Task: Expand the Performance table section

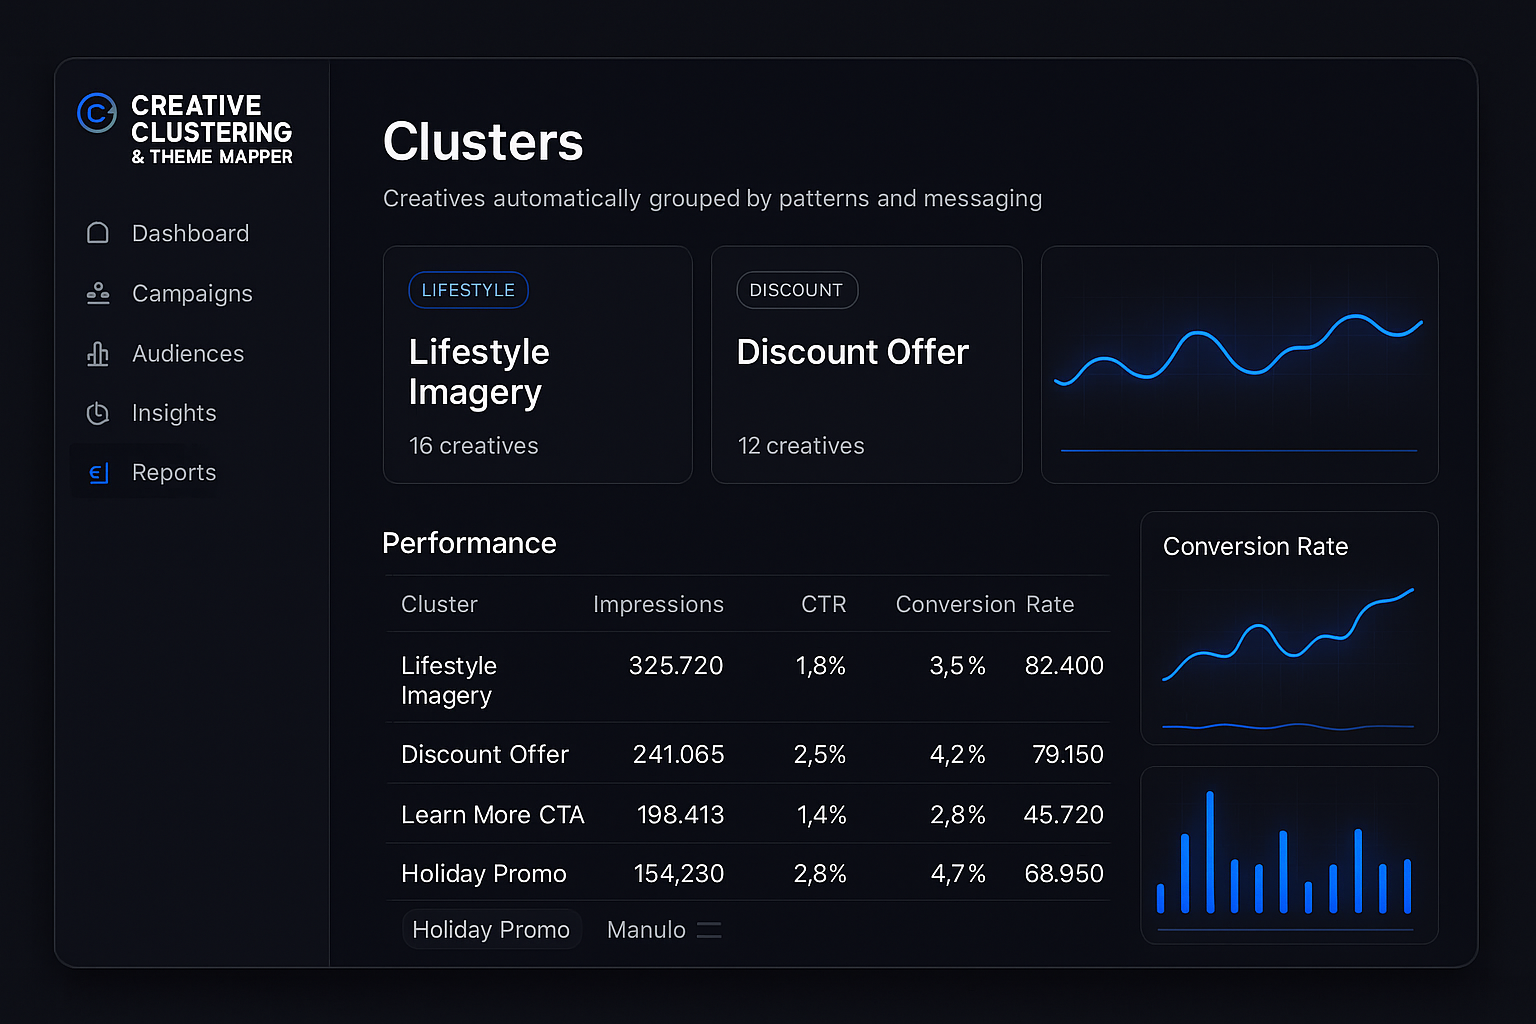Action: click(x=469, y=543)
